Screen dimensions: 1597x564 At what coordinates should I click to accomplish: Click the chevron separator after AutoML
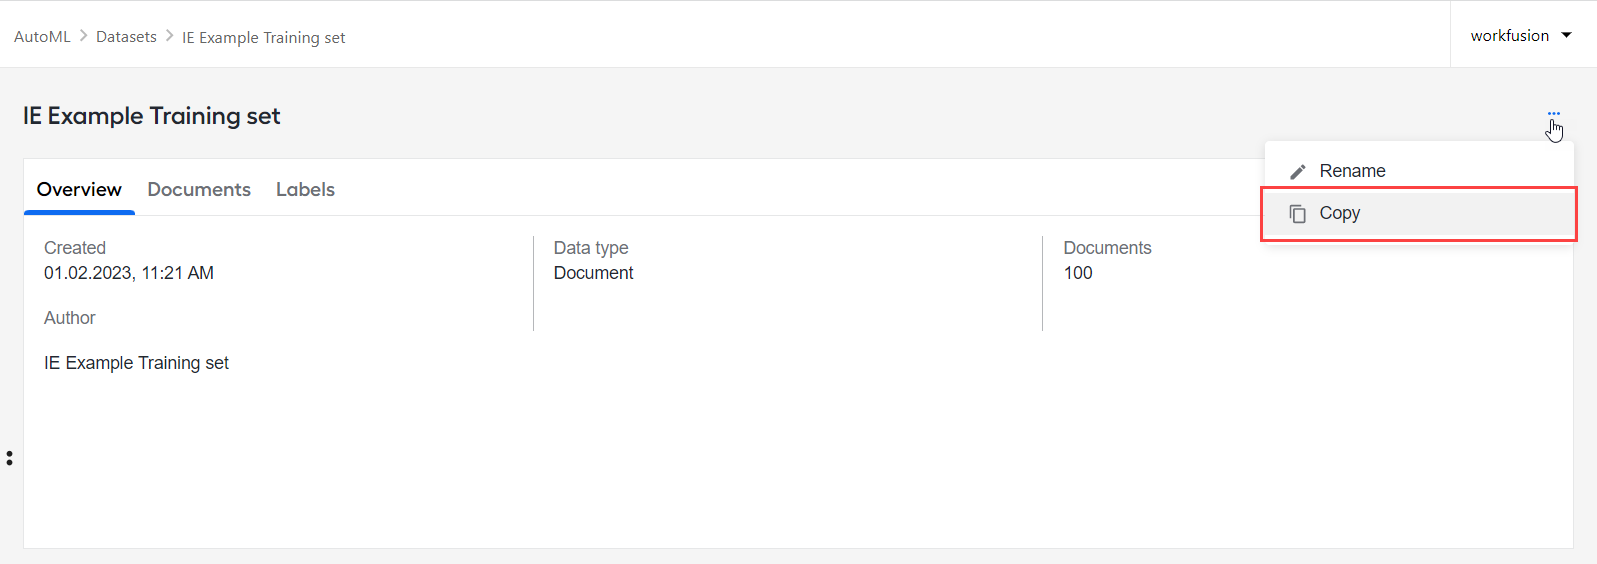point(84,36)
